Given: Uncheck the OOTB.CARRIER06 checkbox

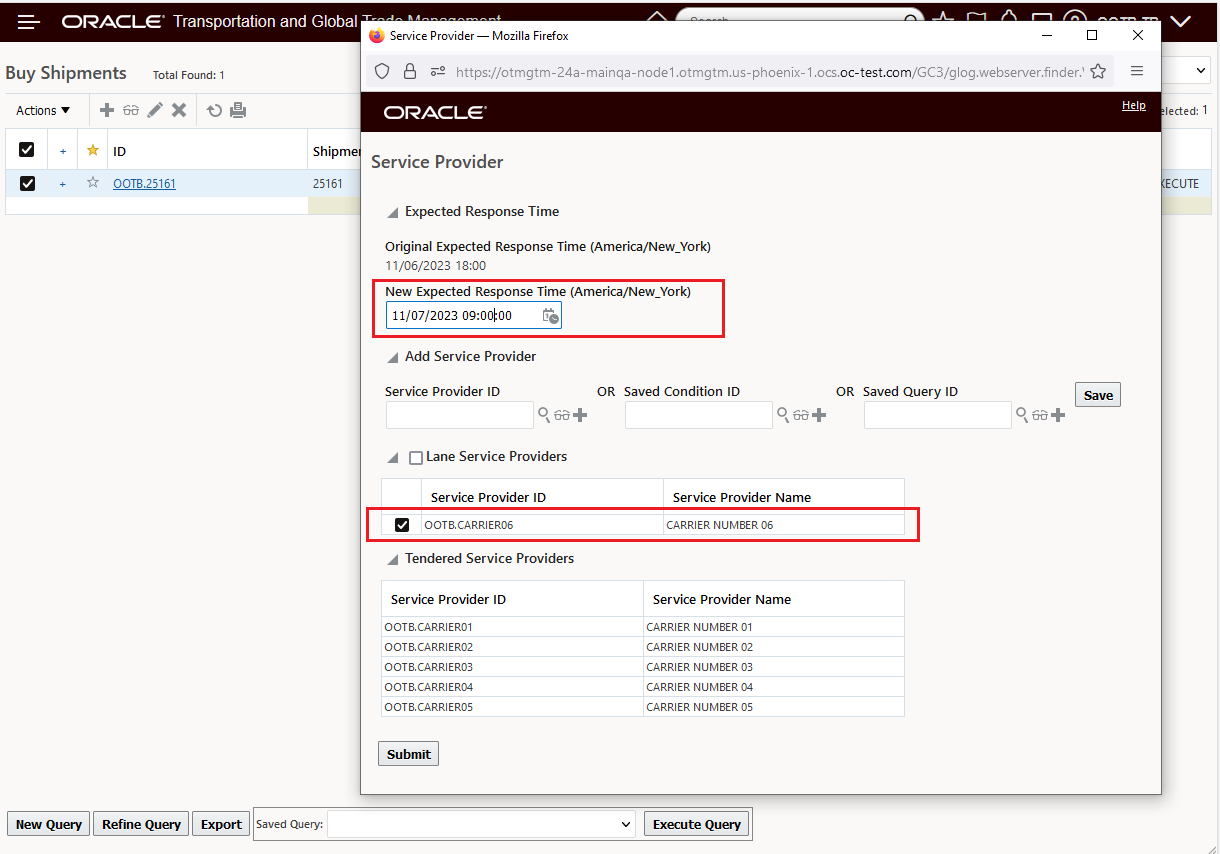Looking at the screenshot, I should (x=402, y=525).
